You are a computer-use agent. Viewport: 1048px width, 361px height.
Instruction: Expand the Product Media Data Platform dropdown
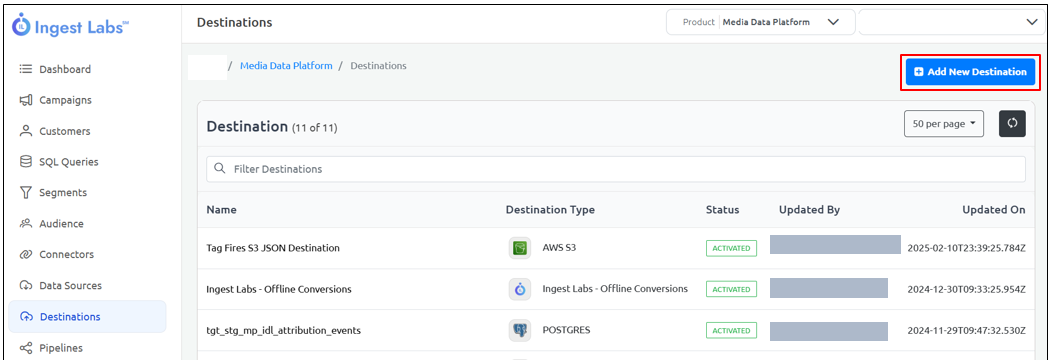(x=761, y=22)
